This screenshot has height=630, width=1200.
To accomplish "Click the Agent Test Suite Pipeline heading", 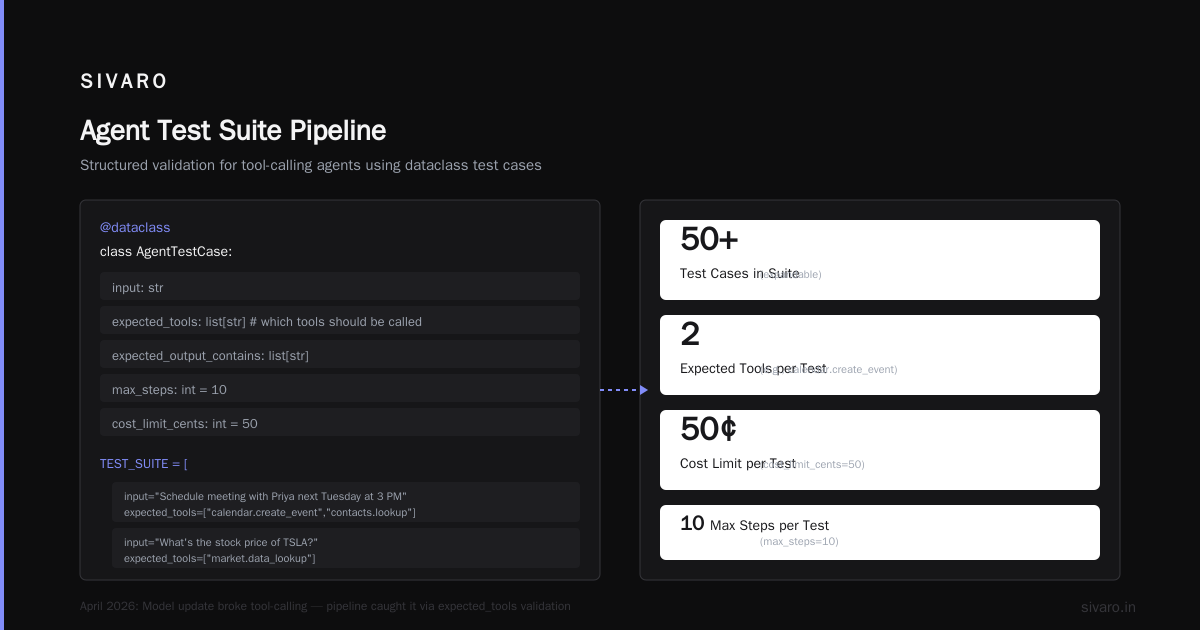I will click(x=233, y=131).
